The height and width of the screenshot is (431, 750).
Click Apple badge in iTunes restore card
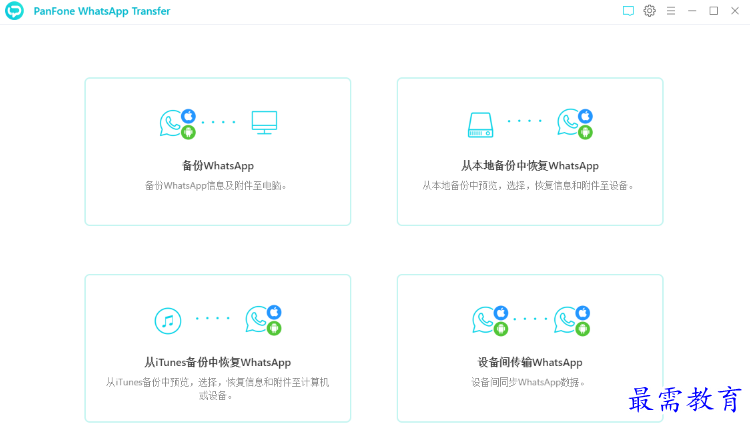coord(274,312)
